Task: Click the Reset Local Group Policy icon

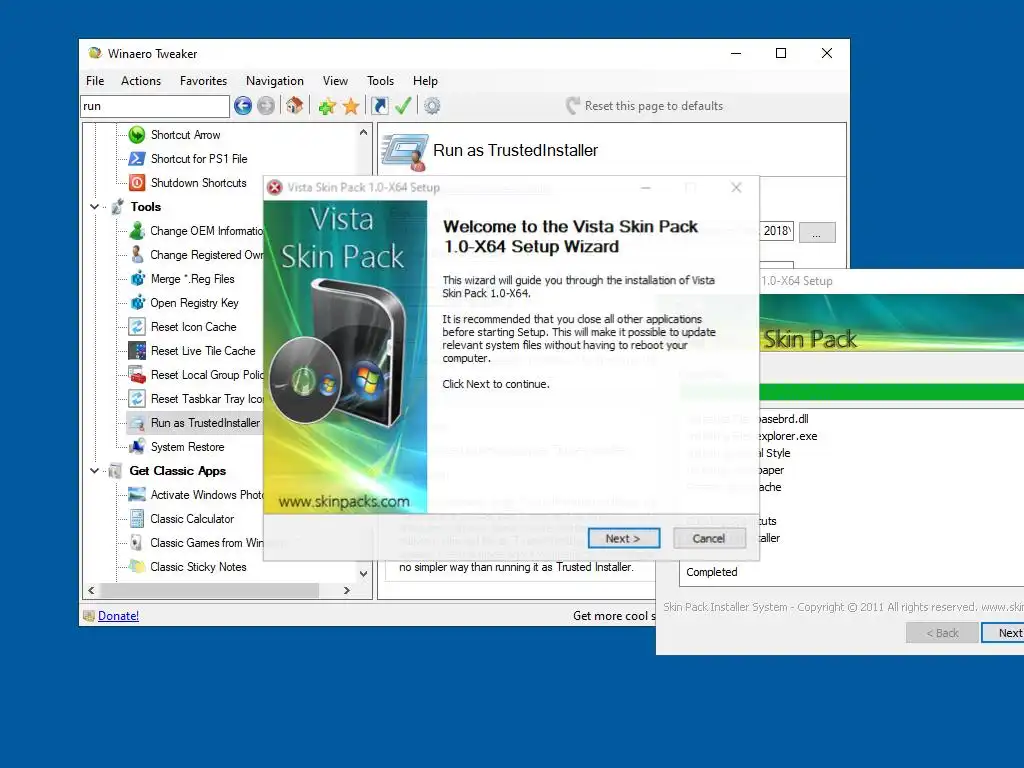Action: click(x=136, y=375)
